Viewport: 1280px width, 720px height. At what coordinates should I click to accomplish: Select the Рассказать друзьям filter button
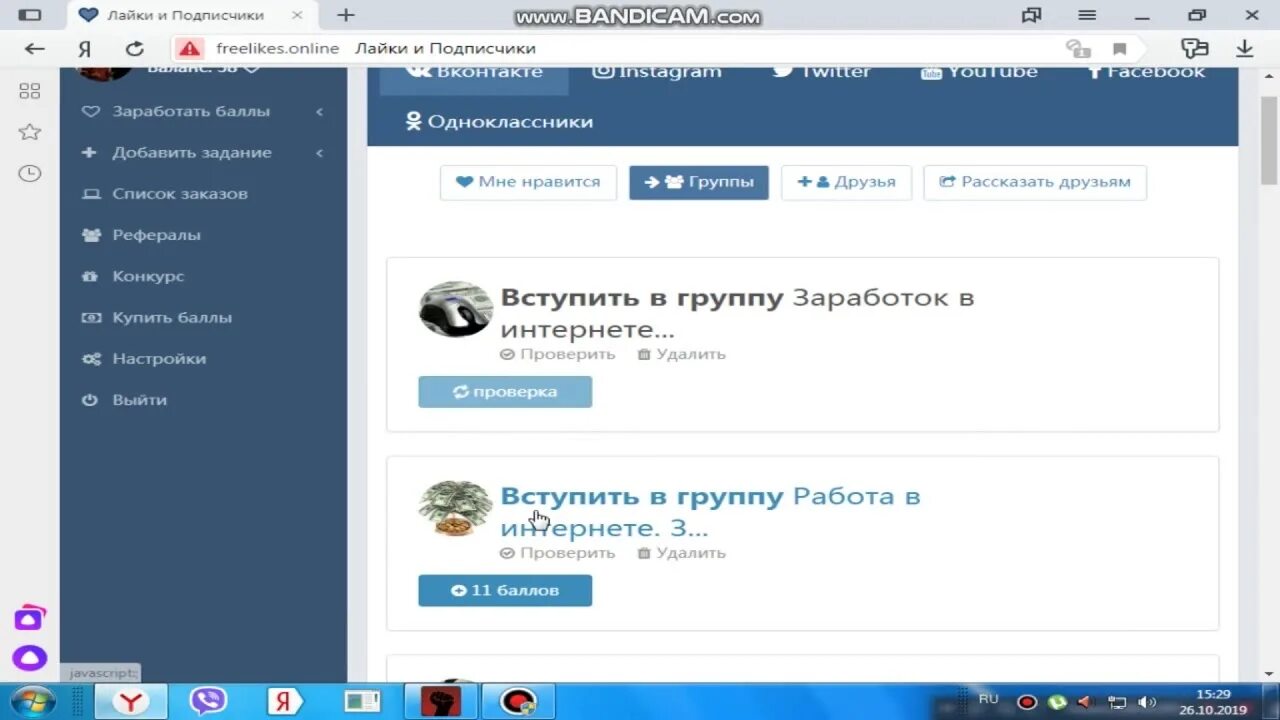(1035, 182)
